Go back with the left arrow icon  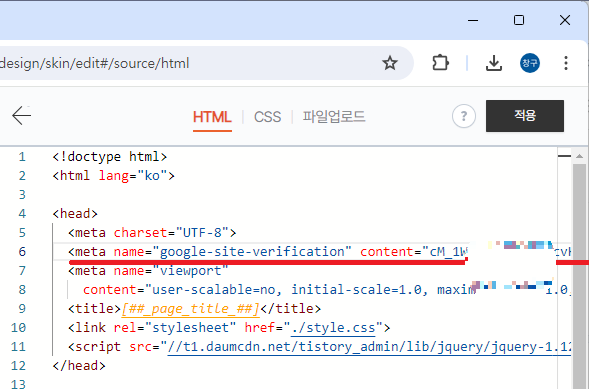(x=21, y=115)
